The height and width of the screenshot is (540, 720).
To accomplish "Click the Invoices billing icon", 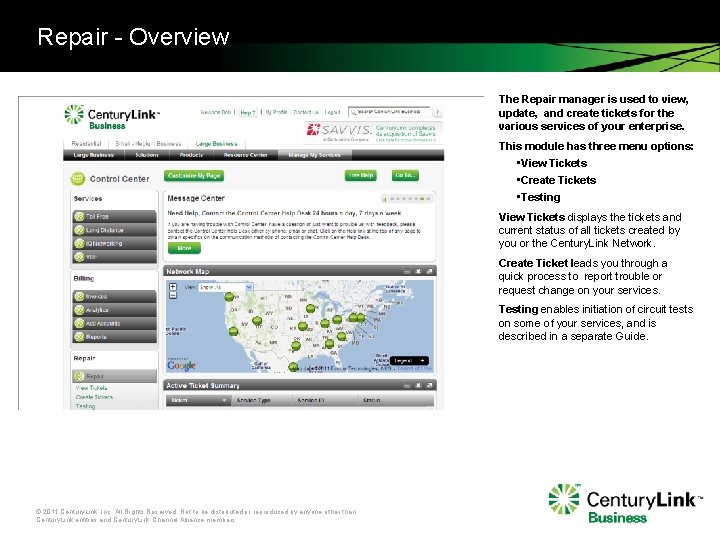I will 79,297.
